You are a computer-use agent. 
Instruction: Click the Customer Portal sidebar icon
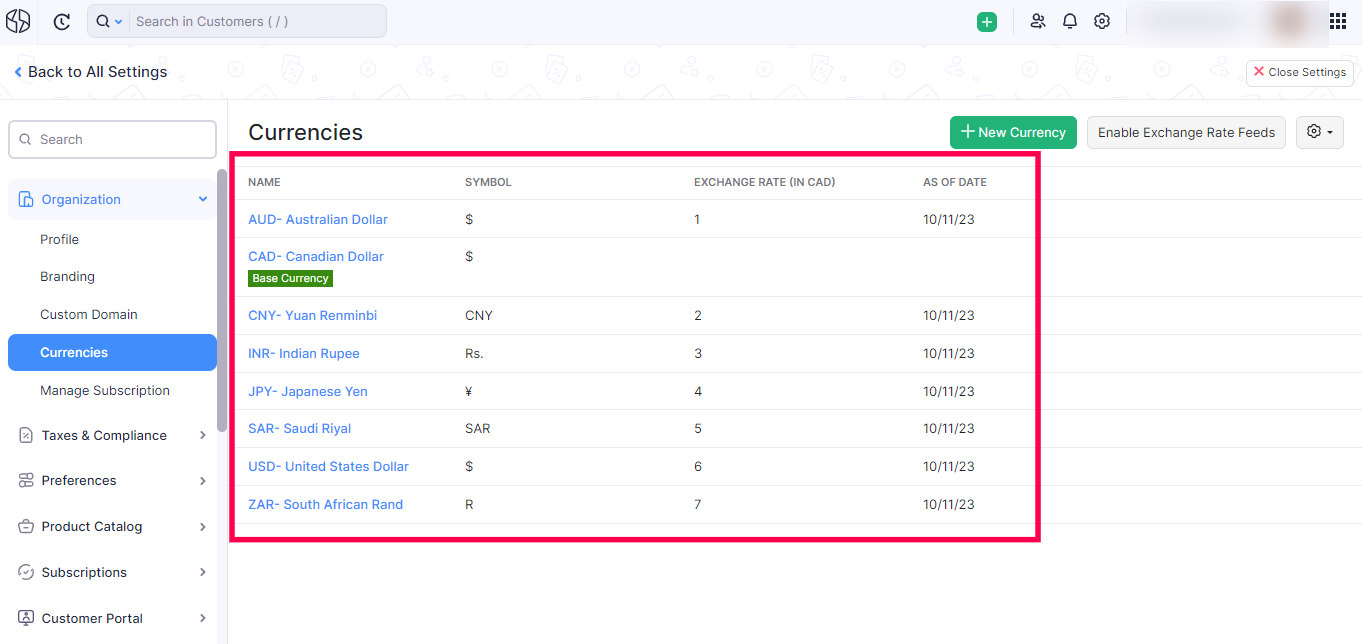coord(26,618)
